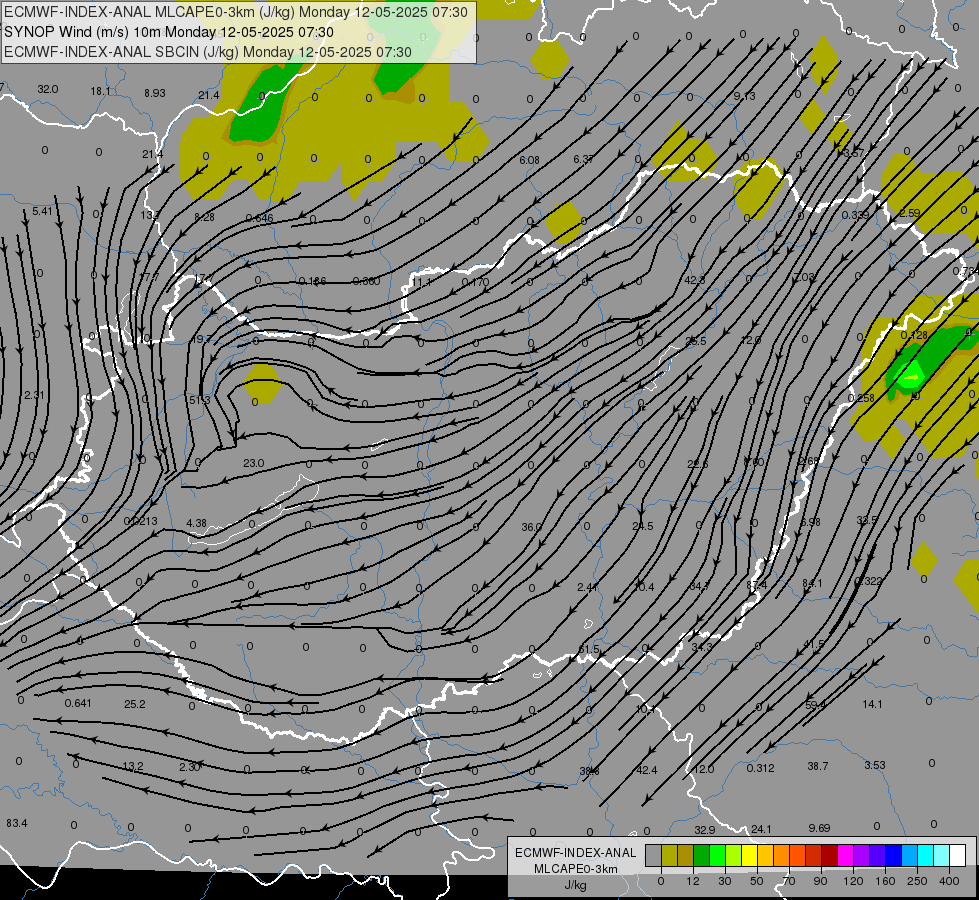Image resolution: width=979 pixels, height=900 pixels.
Task: Click legend tick label 12
Action: (x=693, y=881)
